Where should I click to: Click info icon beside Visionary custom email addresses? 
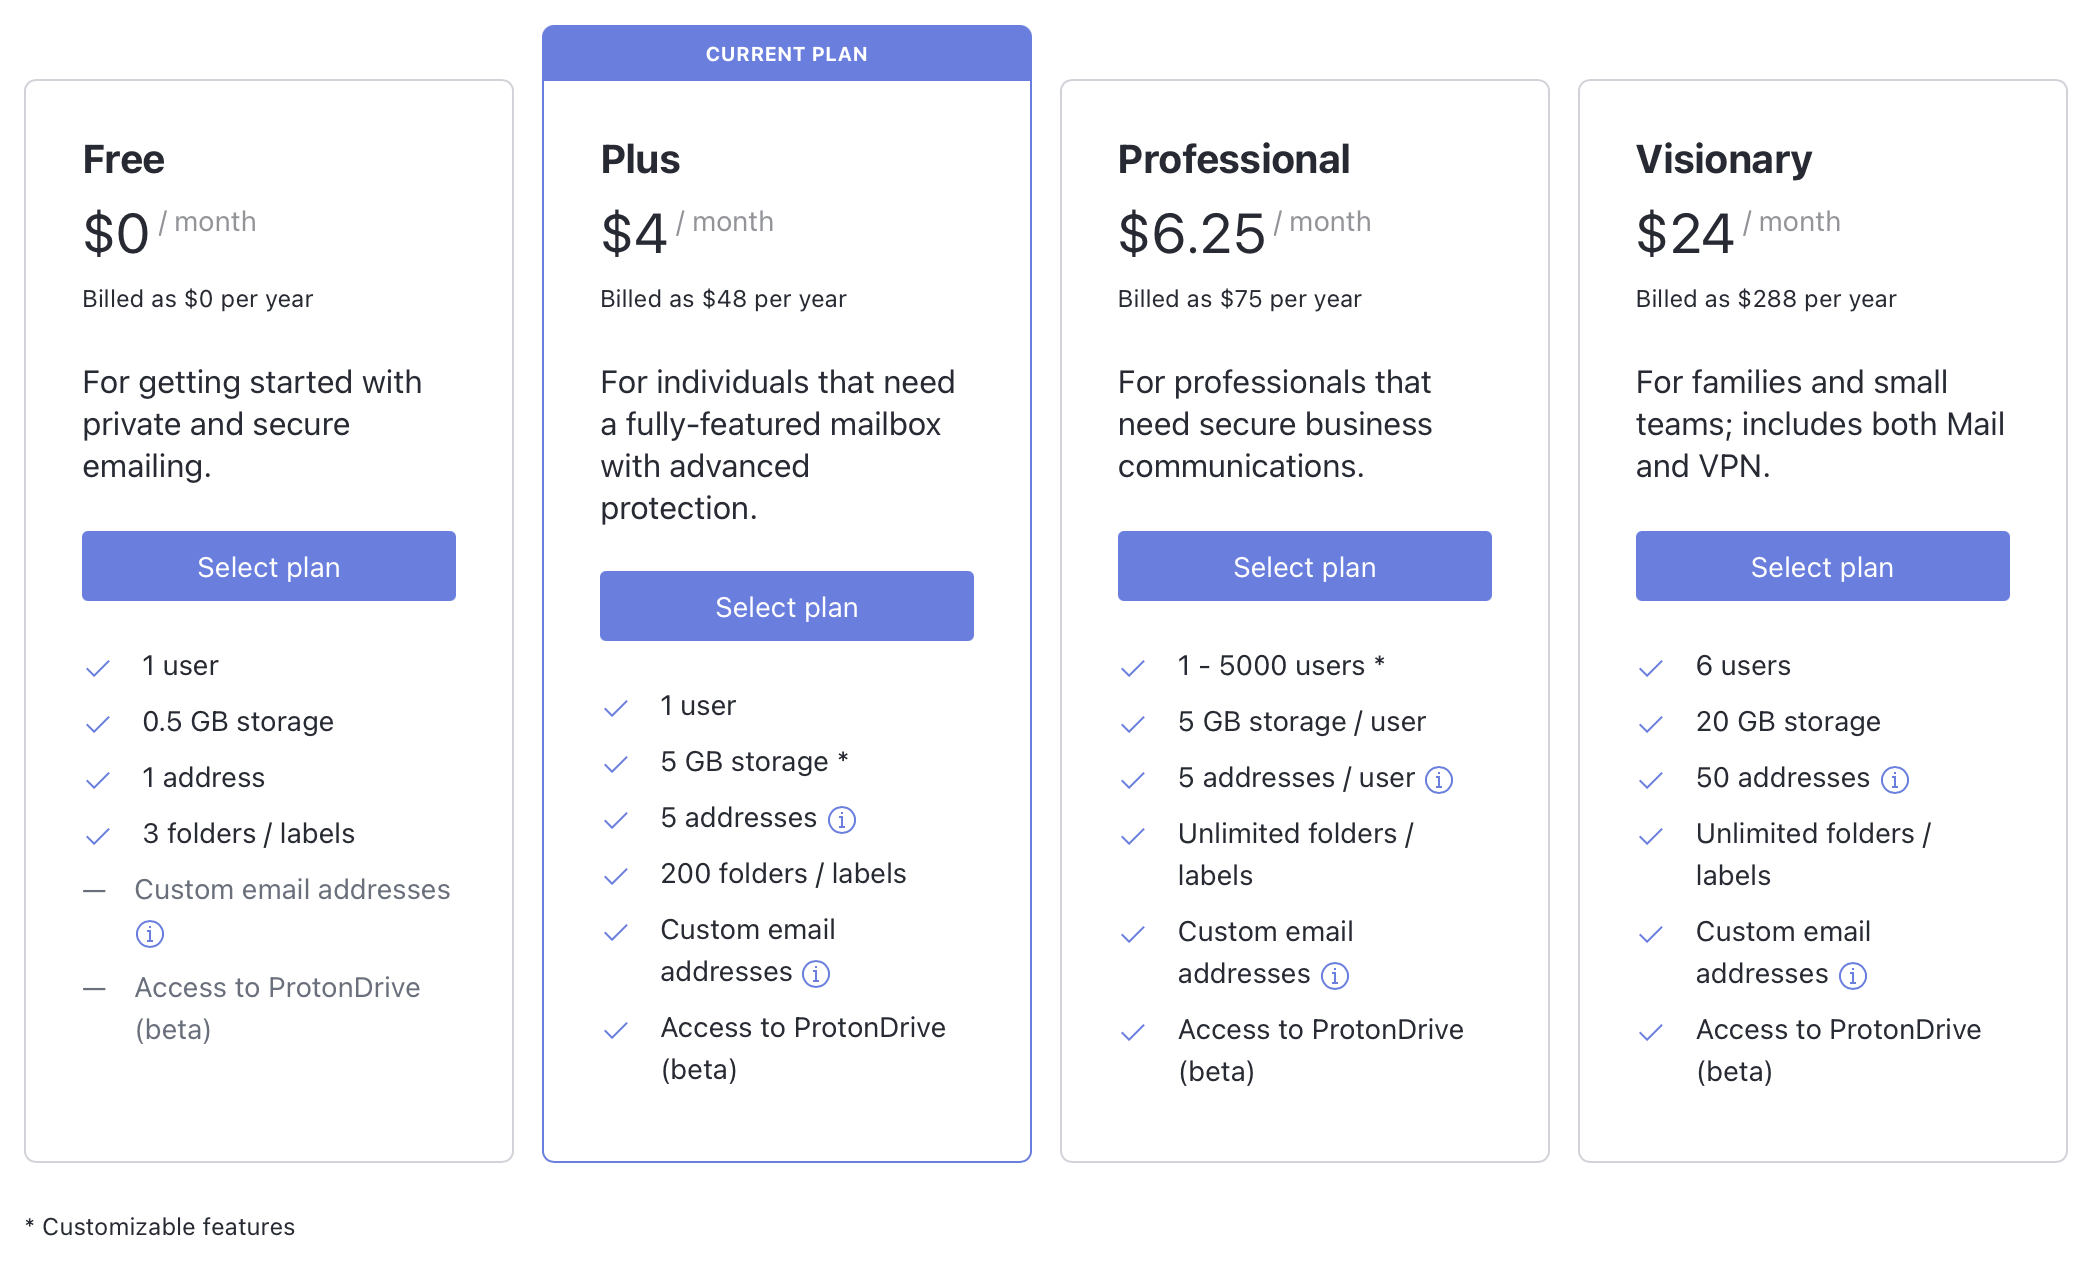click(x=1853, y=976)
